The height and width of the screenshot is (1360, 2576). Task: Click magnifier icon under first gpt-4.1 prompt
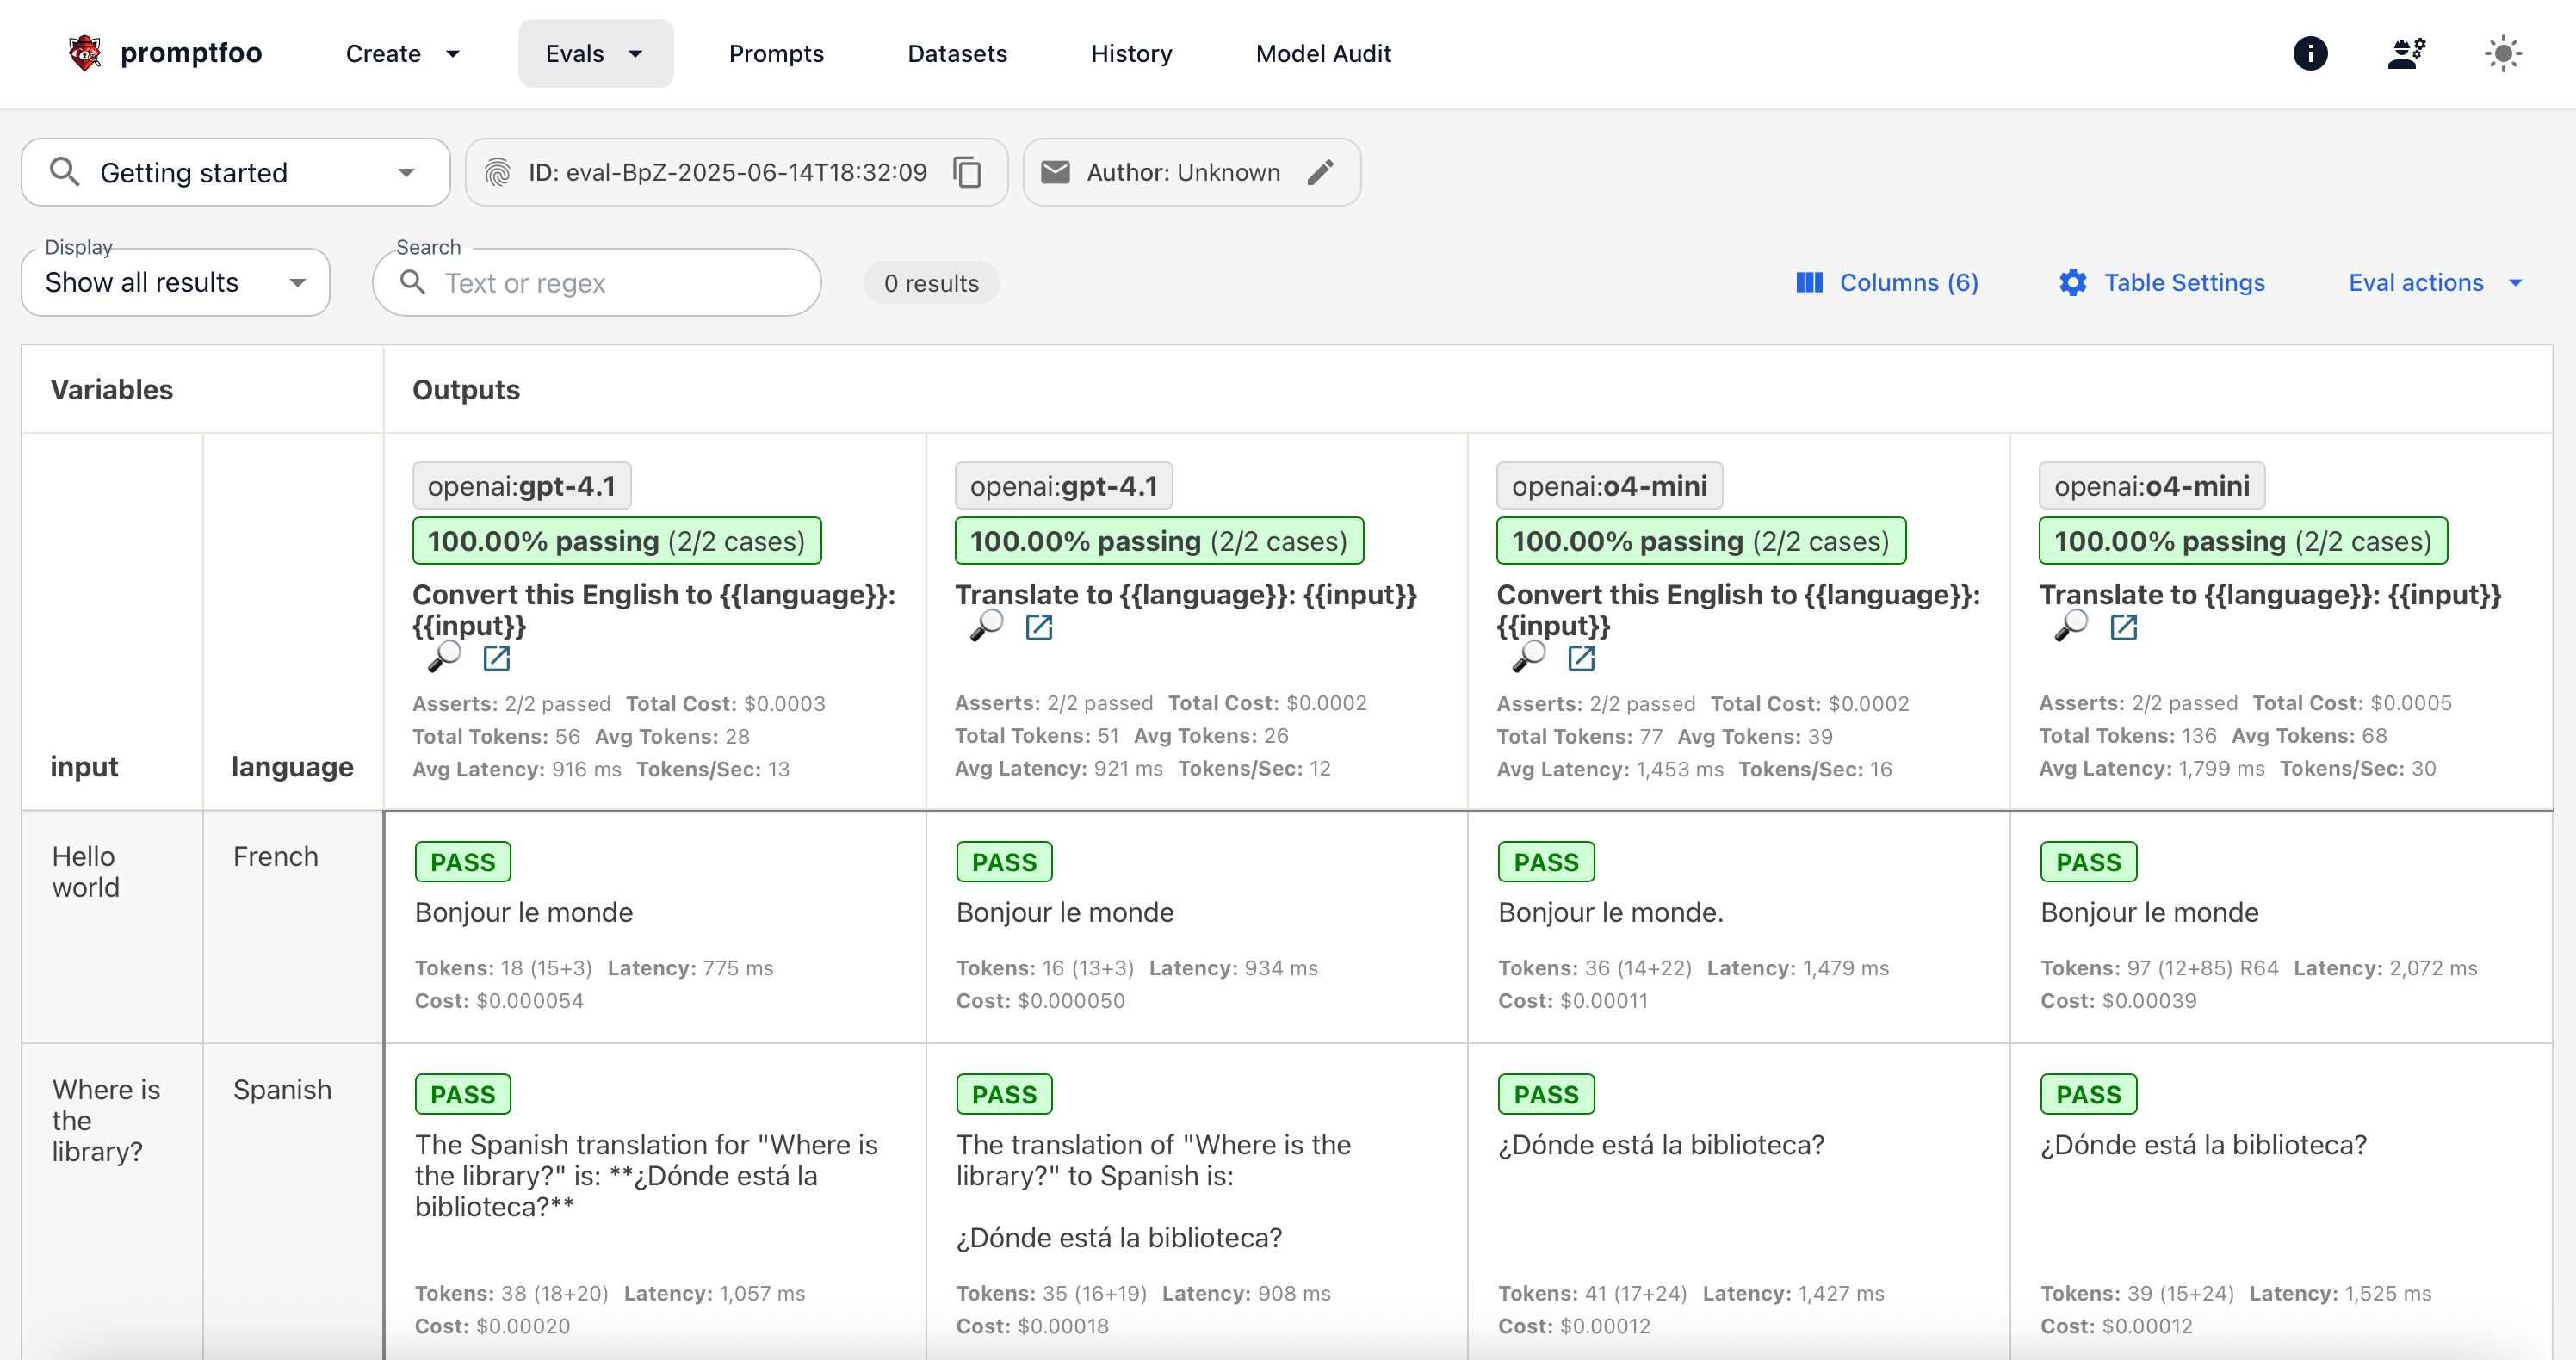[x=444, y=657]
